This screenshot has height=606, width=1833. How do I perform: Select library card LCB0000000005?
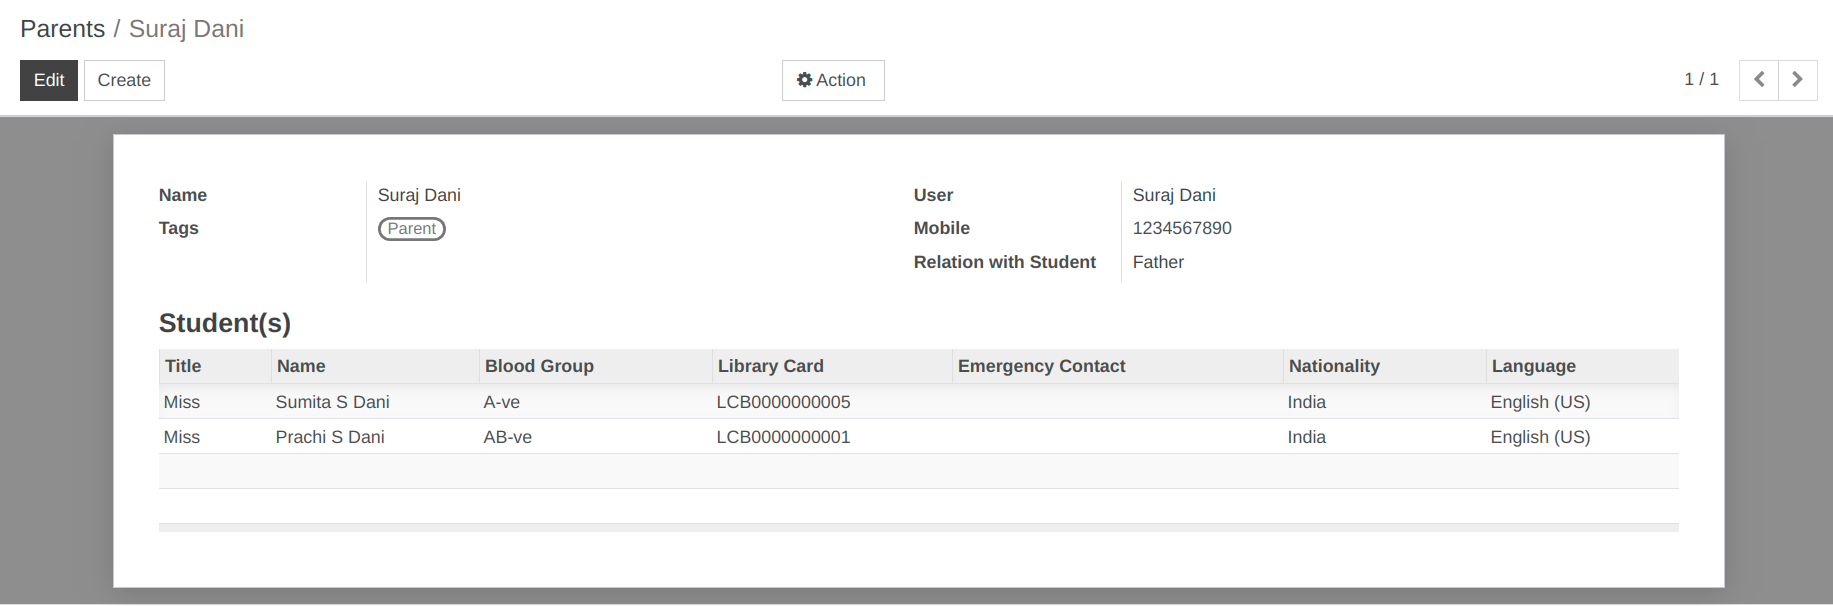point(783,402)
